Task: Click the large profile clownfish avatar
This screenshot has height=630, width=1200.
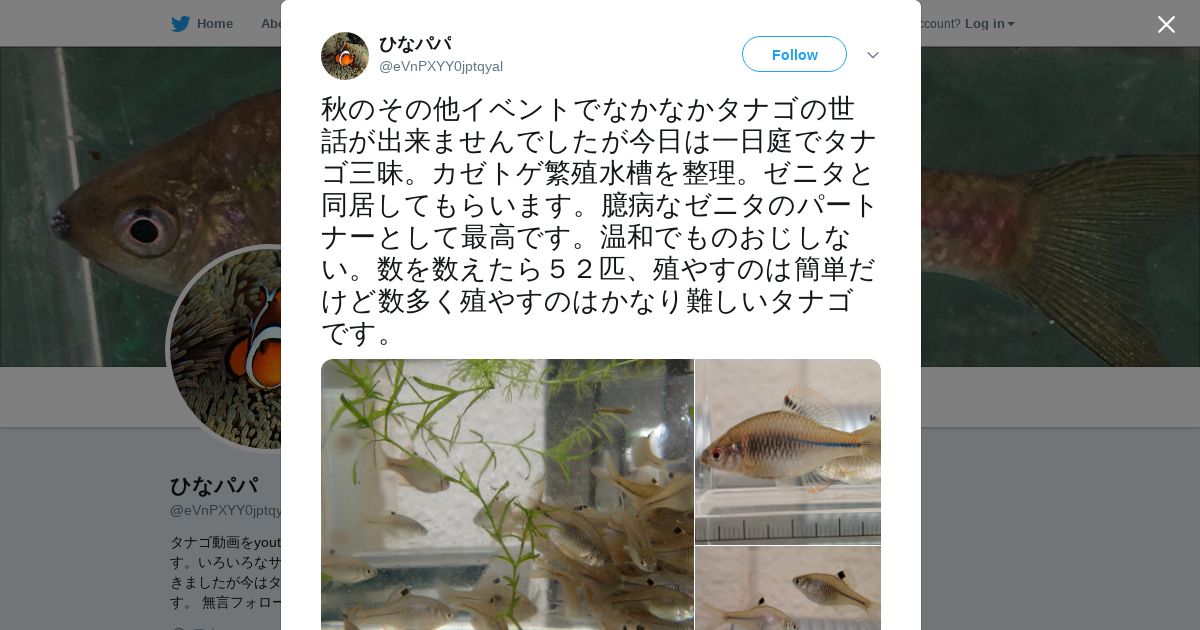Action: pos(225,348)
